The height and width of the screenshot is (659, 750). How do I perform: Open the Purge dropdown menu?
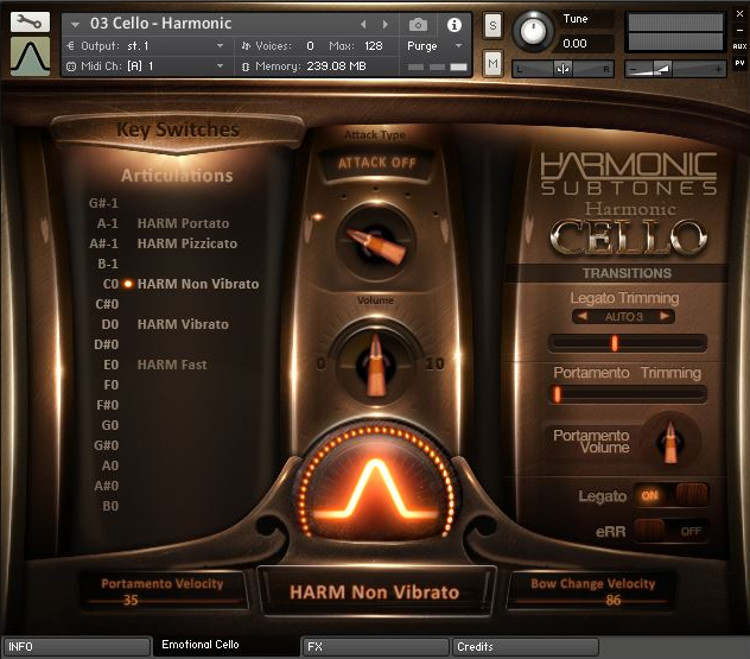point(434,46)
